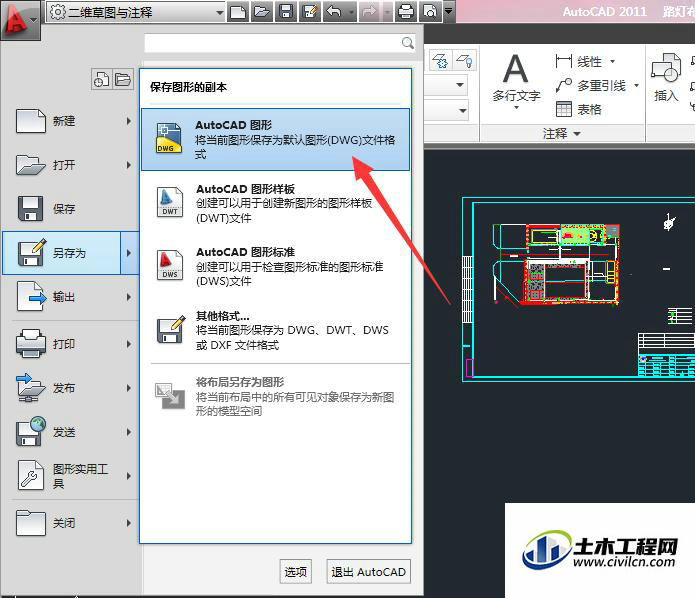Click the Save floppy icon in quick access toolbar
695x598 pixels.
coord(286,12)
